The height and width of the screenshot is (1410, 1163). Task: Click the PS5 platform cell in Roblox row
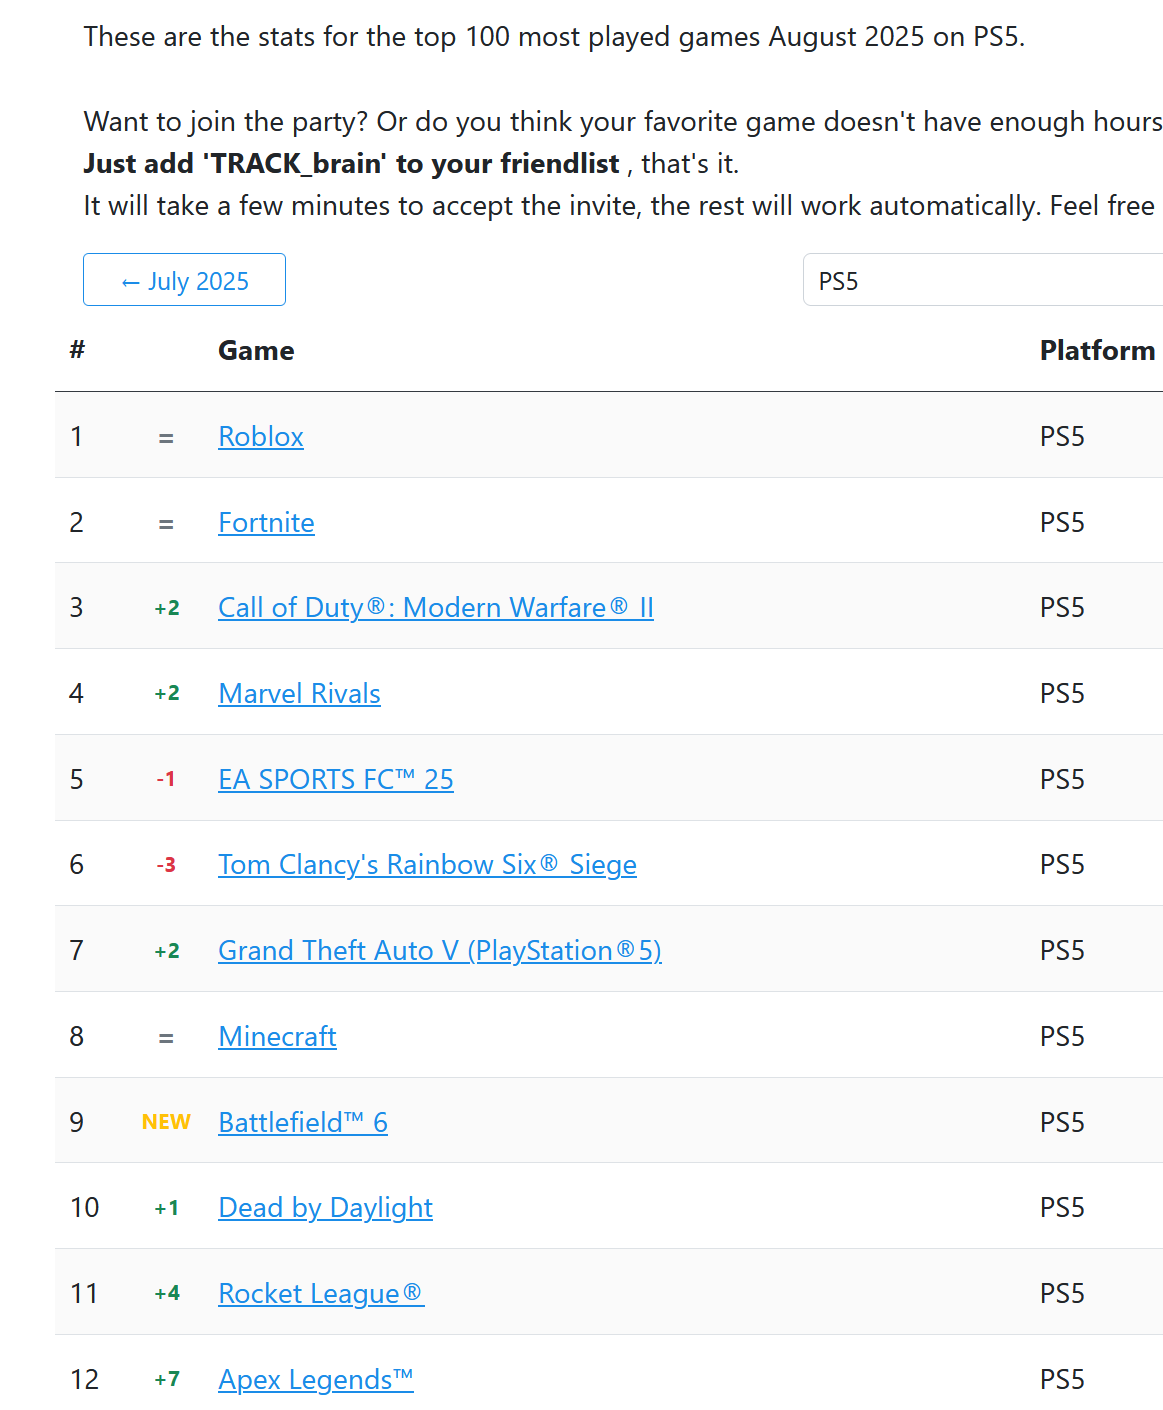tap(1062, 437)
